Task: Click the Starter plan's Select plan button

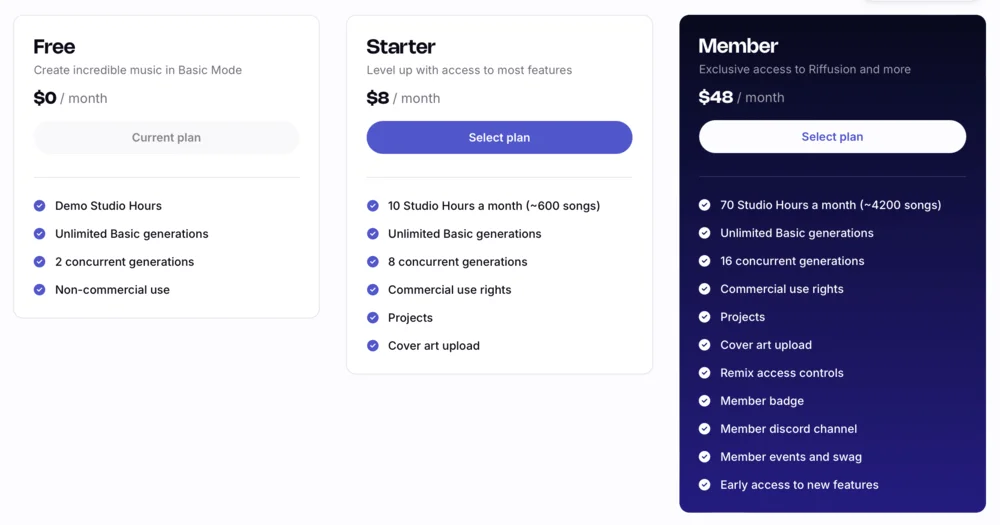Action: tap(499, 138)
